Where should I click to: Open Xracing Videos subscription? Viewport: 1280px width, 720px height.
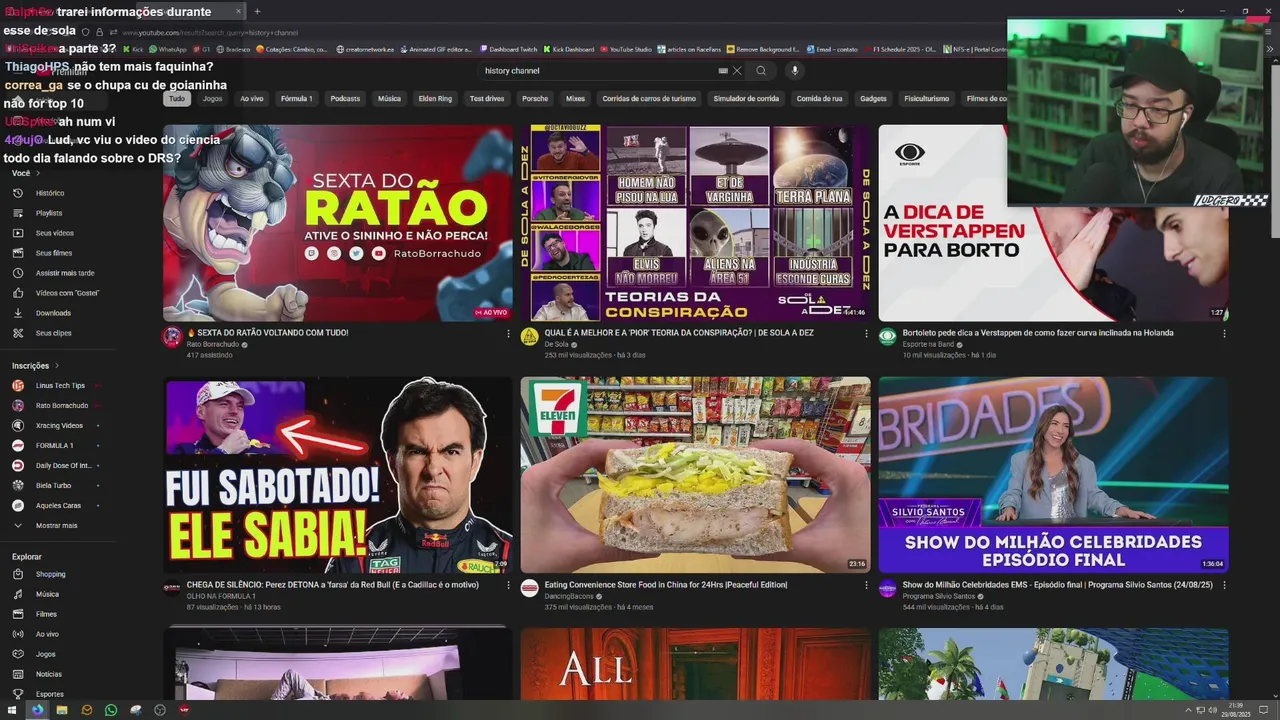tap(59, 426)
